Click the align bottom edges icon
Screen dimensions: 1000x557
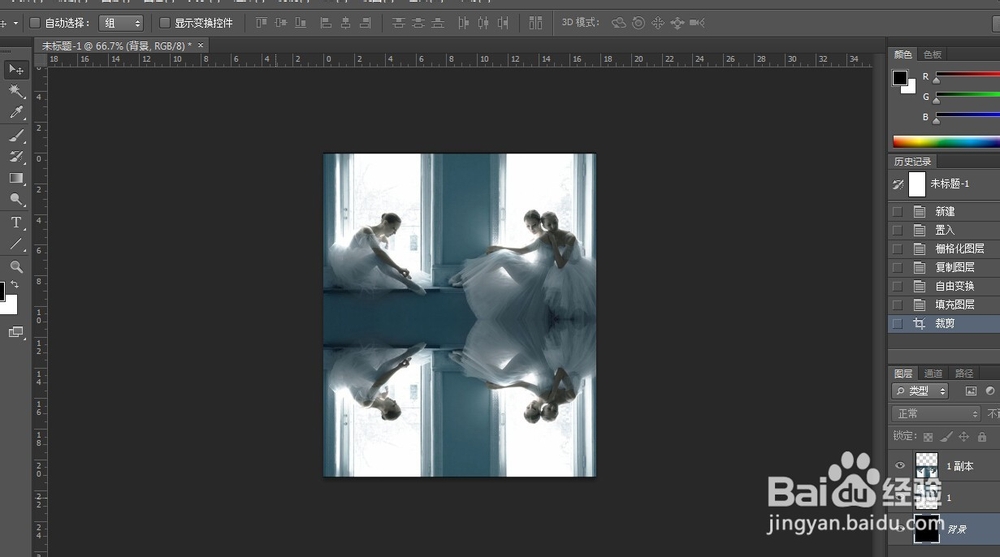pyautogui.click(x=300, y=23)
